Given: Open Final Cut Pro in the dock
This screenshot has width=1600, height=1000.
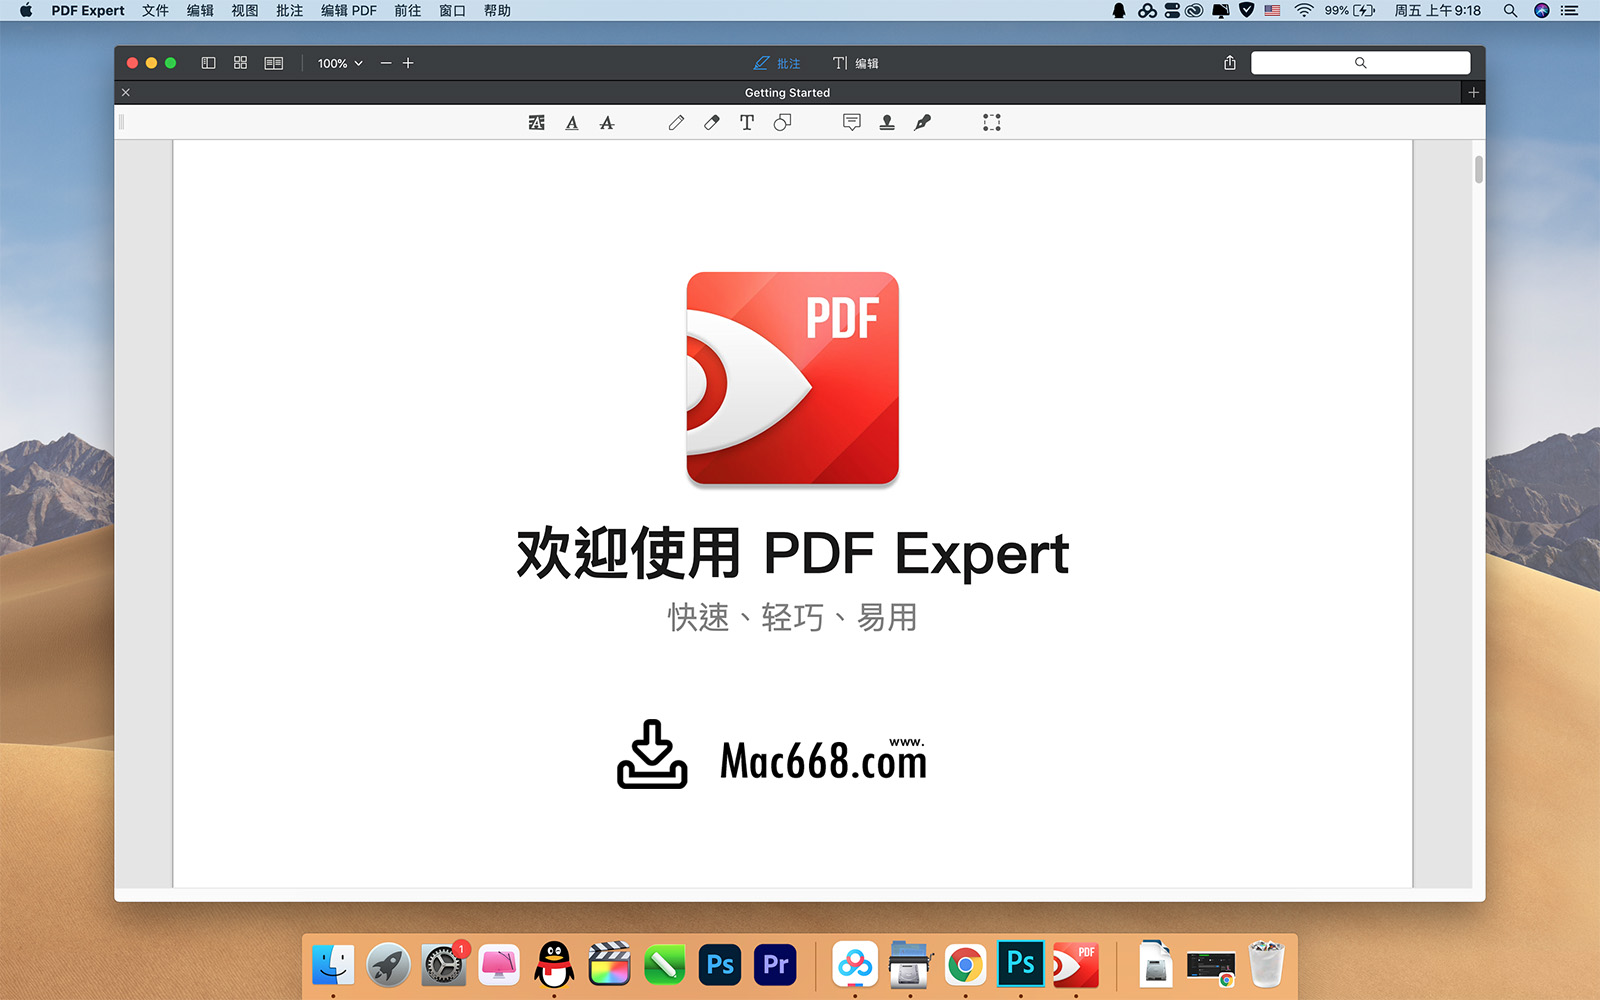Looking at the screenshot, I should click(x=609, y=965).
